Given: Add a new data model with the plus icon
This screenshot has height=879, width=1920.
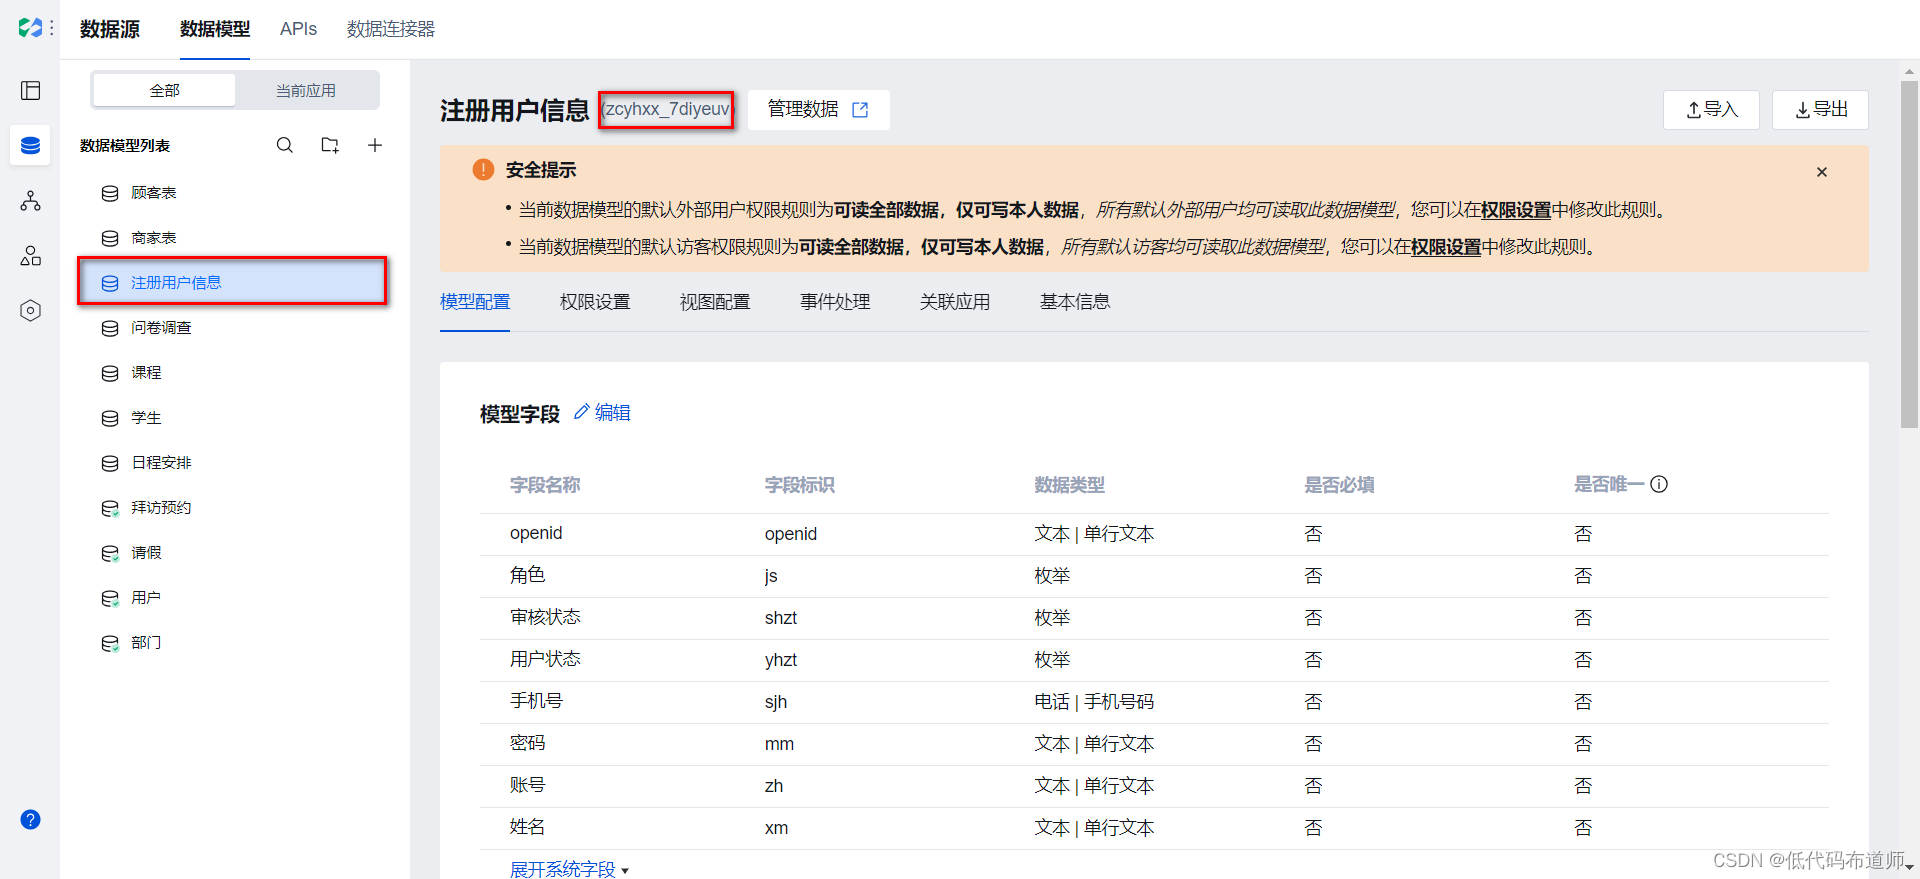Looking at the screenshot, I should pos(375,146).
